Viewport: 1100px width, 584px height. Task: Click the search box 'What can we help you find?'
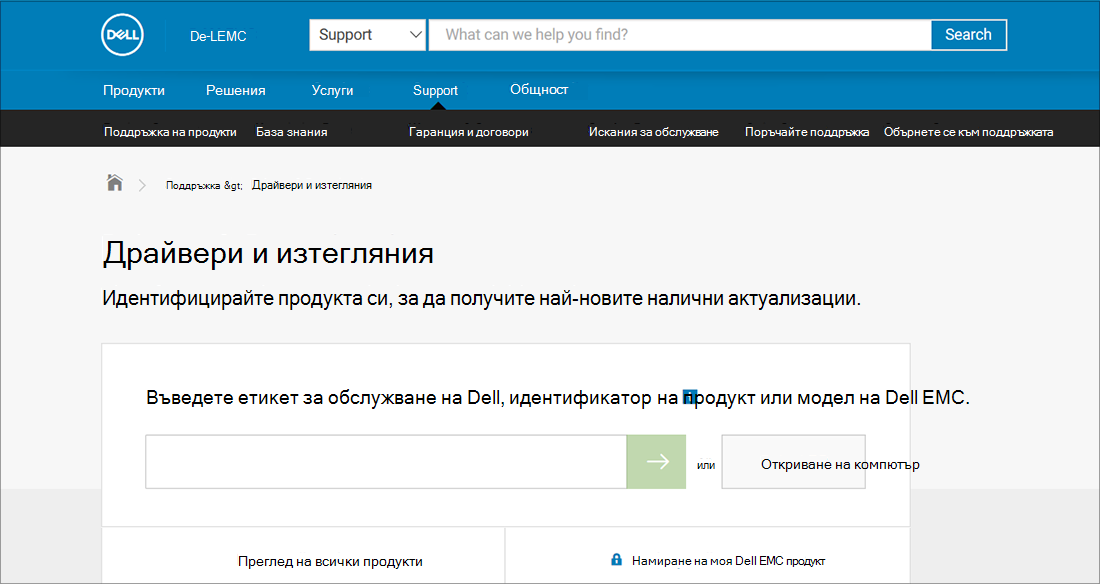(680, 34)
